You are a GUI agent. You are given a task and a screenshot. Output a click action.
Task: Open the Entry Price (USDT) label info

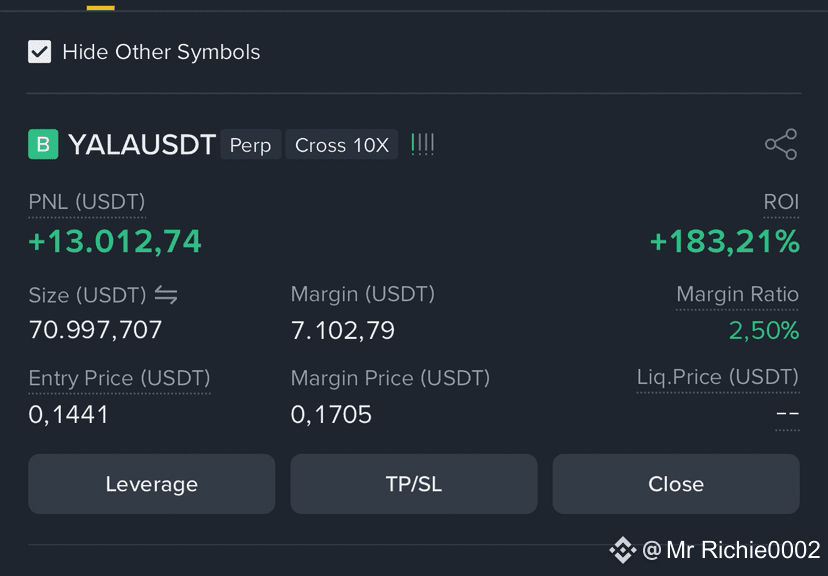tap(119, 379)
